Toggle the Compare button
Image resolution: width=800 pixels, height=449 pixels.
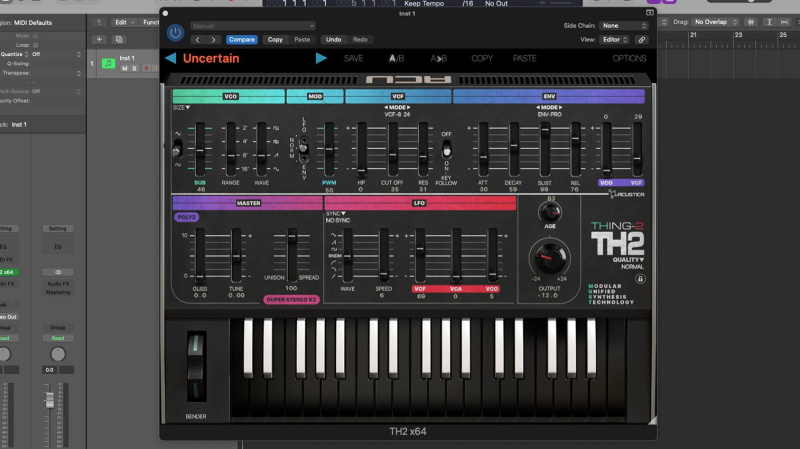(x=241, y=39)
